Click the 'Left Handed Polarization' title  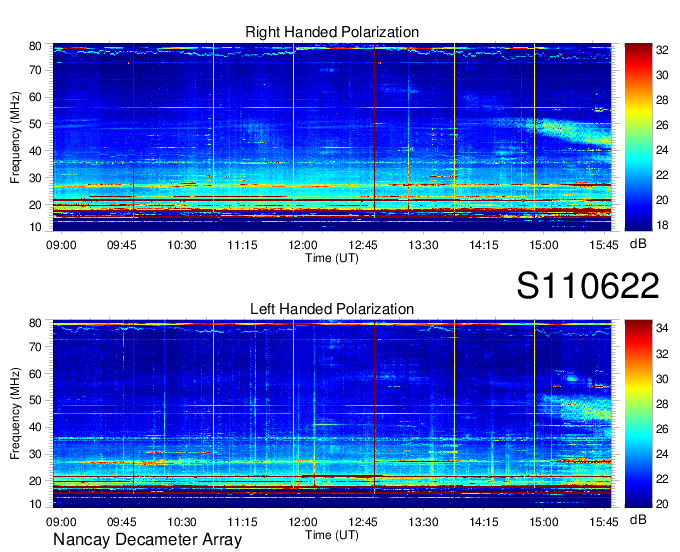(332, 309)
